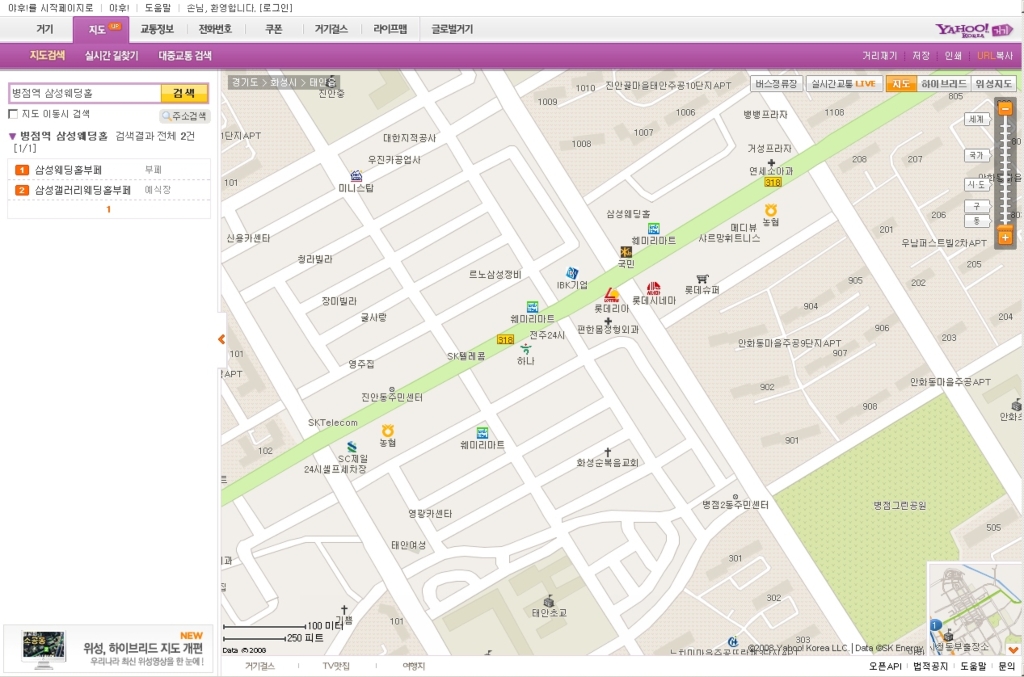Toggle the mini overview map arrow

[x=1013, y=650]
